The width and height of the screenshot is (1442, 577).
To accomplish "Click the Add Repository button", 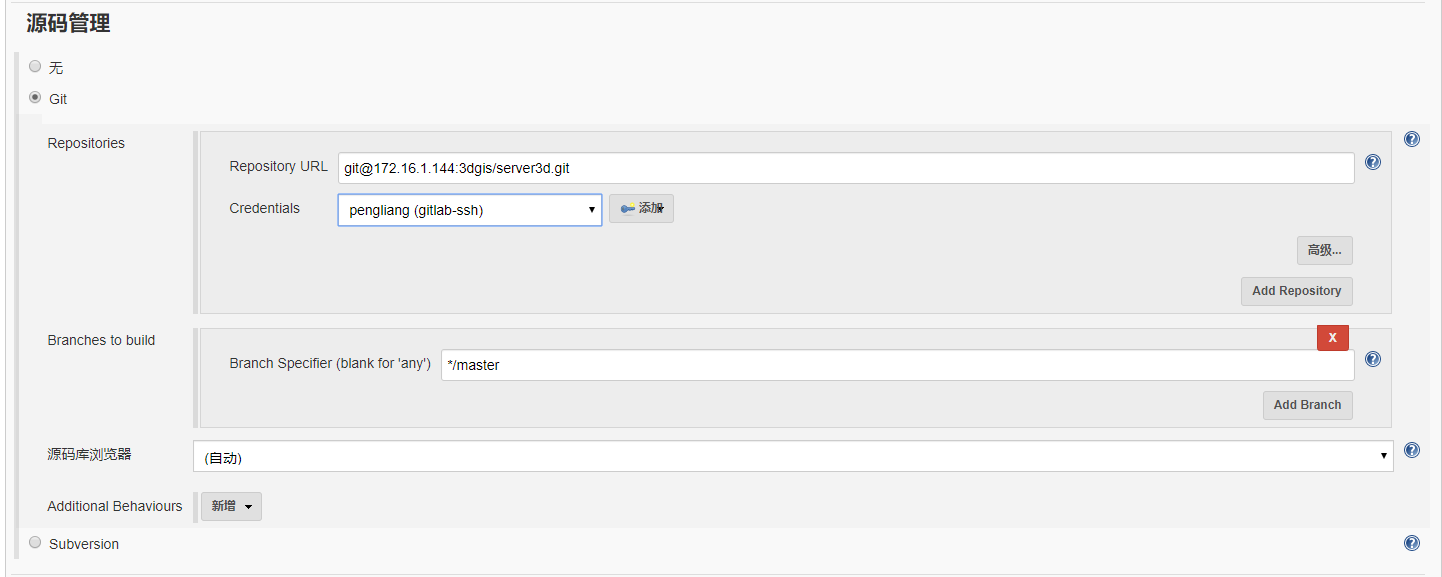I will (1296, 291).
